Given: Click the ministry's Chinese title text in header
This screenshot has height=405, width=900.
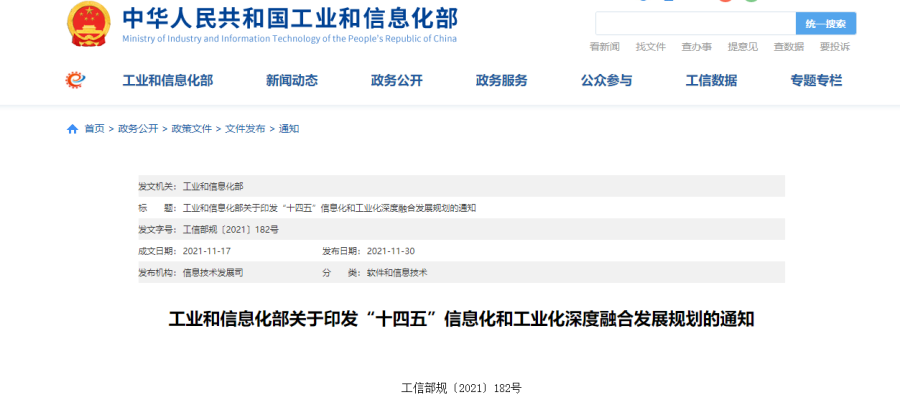Looking at the screenshot, I should click(x=290, y=18).
